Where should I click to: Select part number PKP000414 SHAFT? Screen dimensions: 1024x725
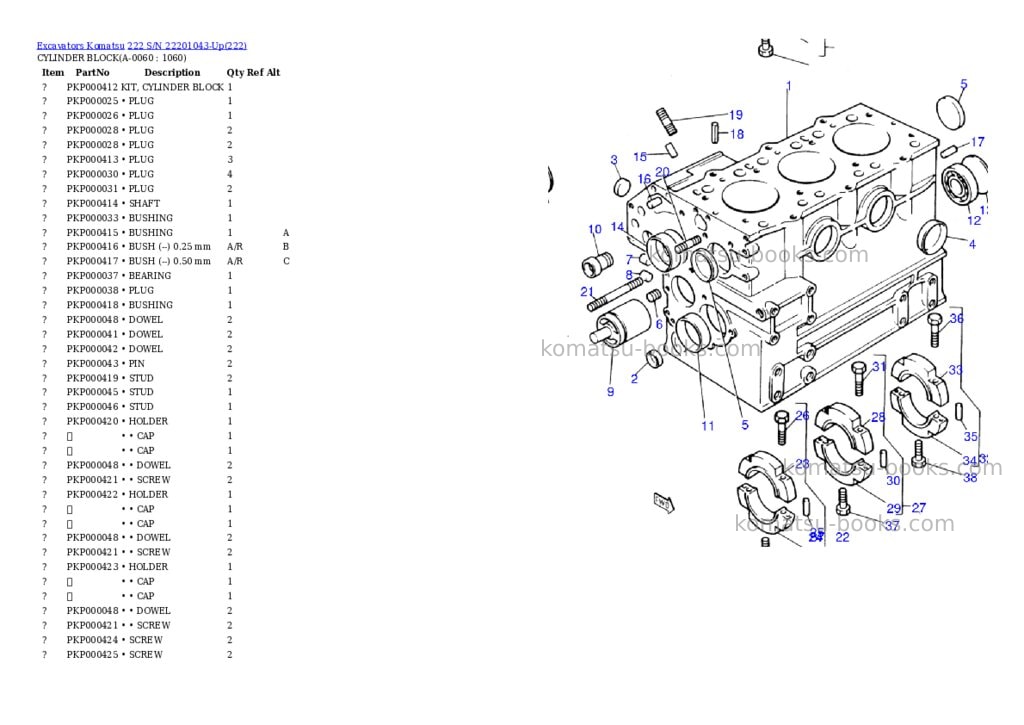coord(113,203)
